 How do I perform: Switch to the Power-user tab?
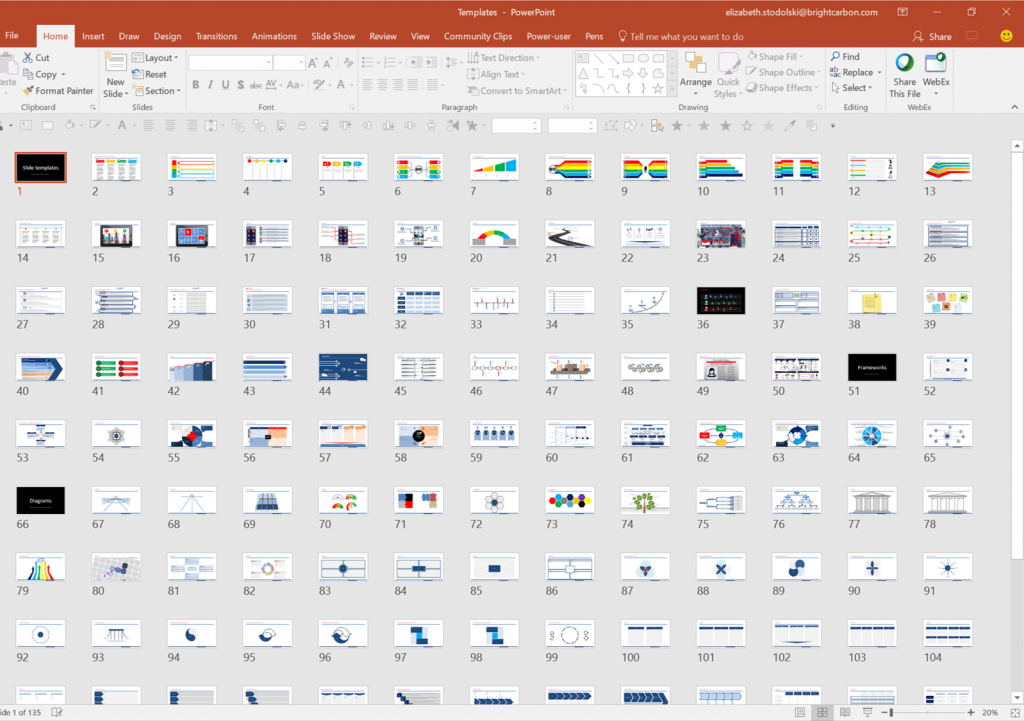pos(549,37)
